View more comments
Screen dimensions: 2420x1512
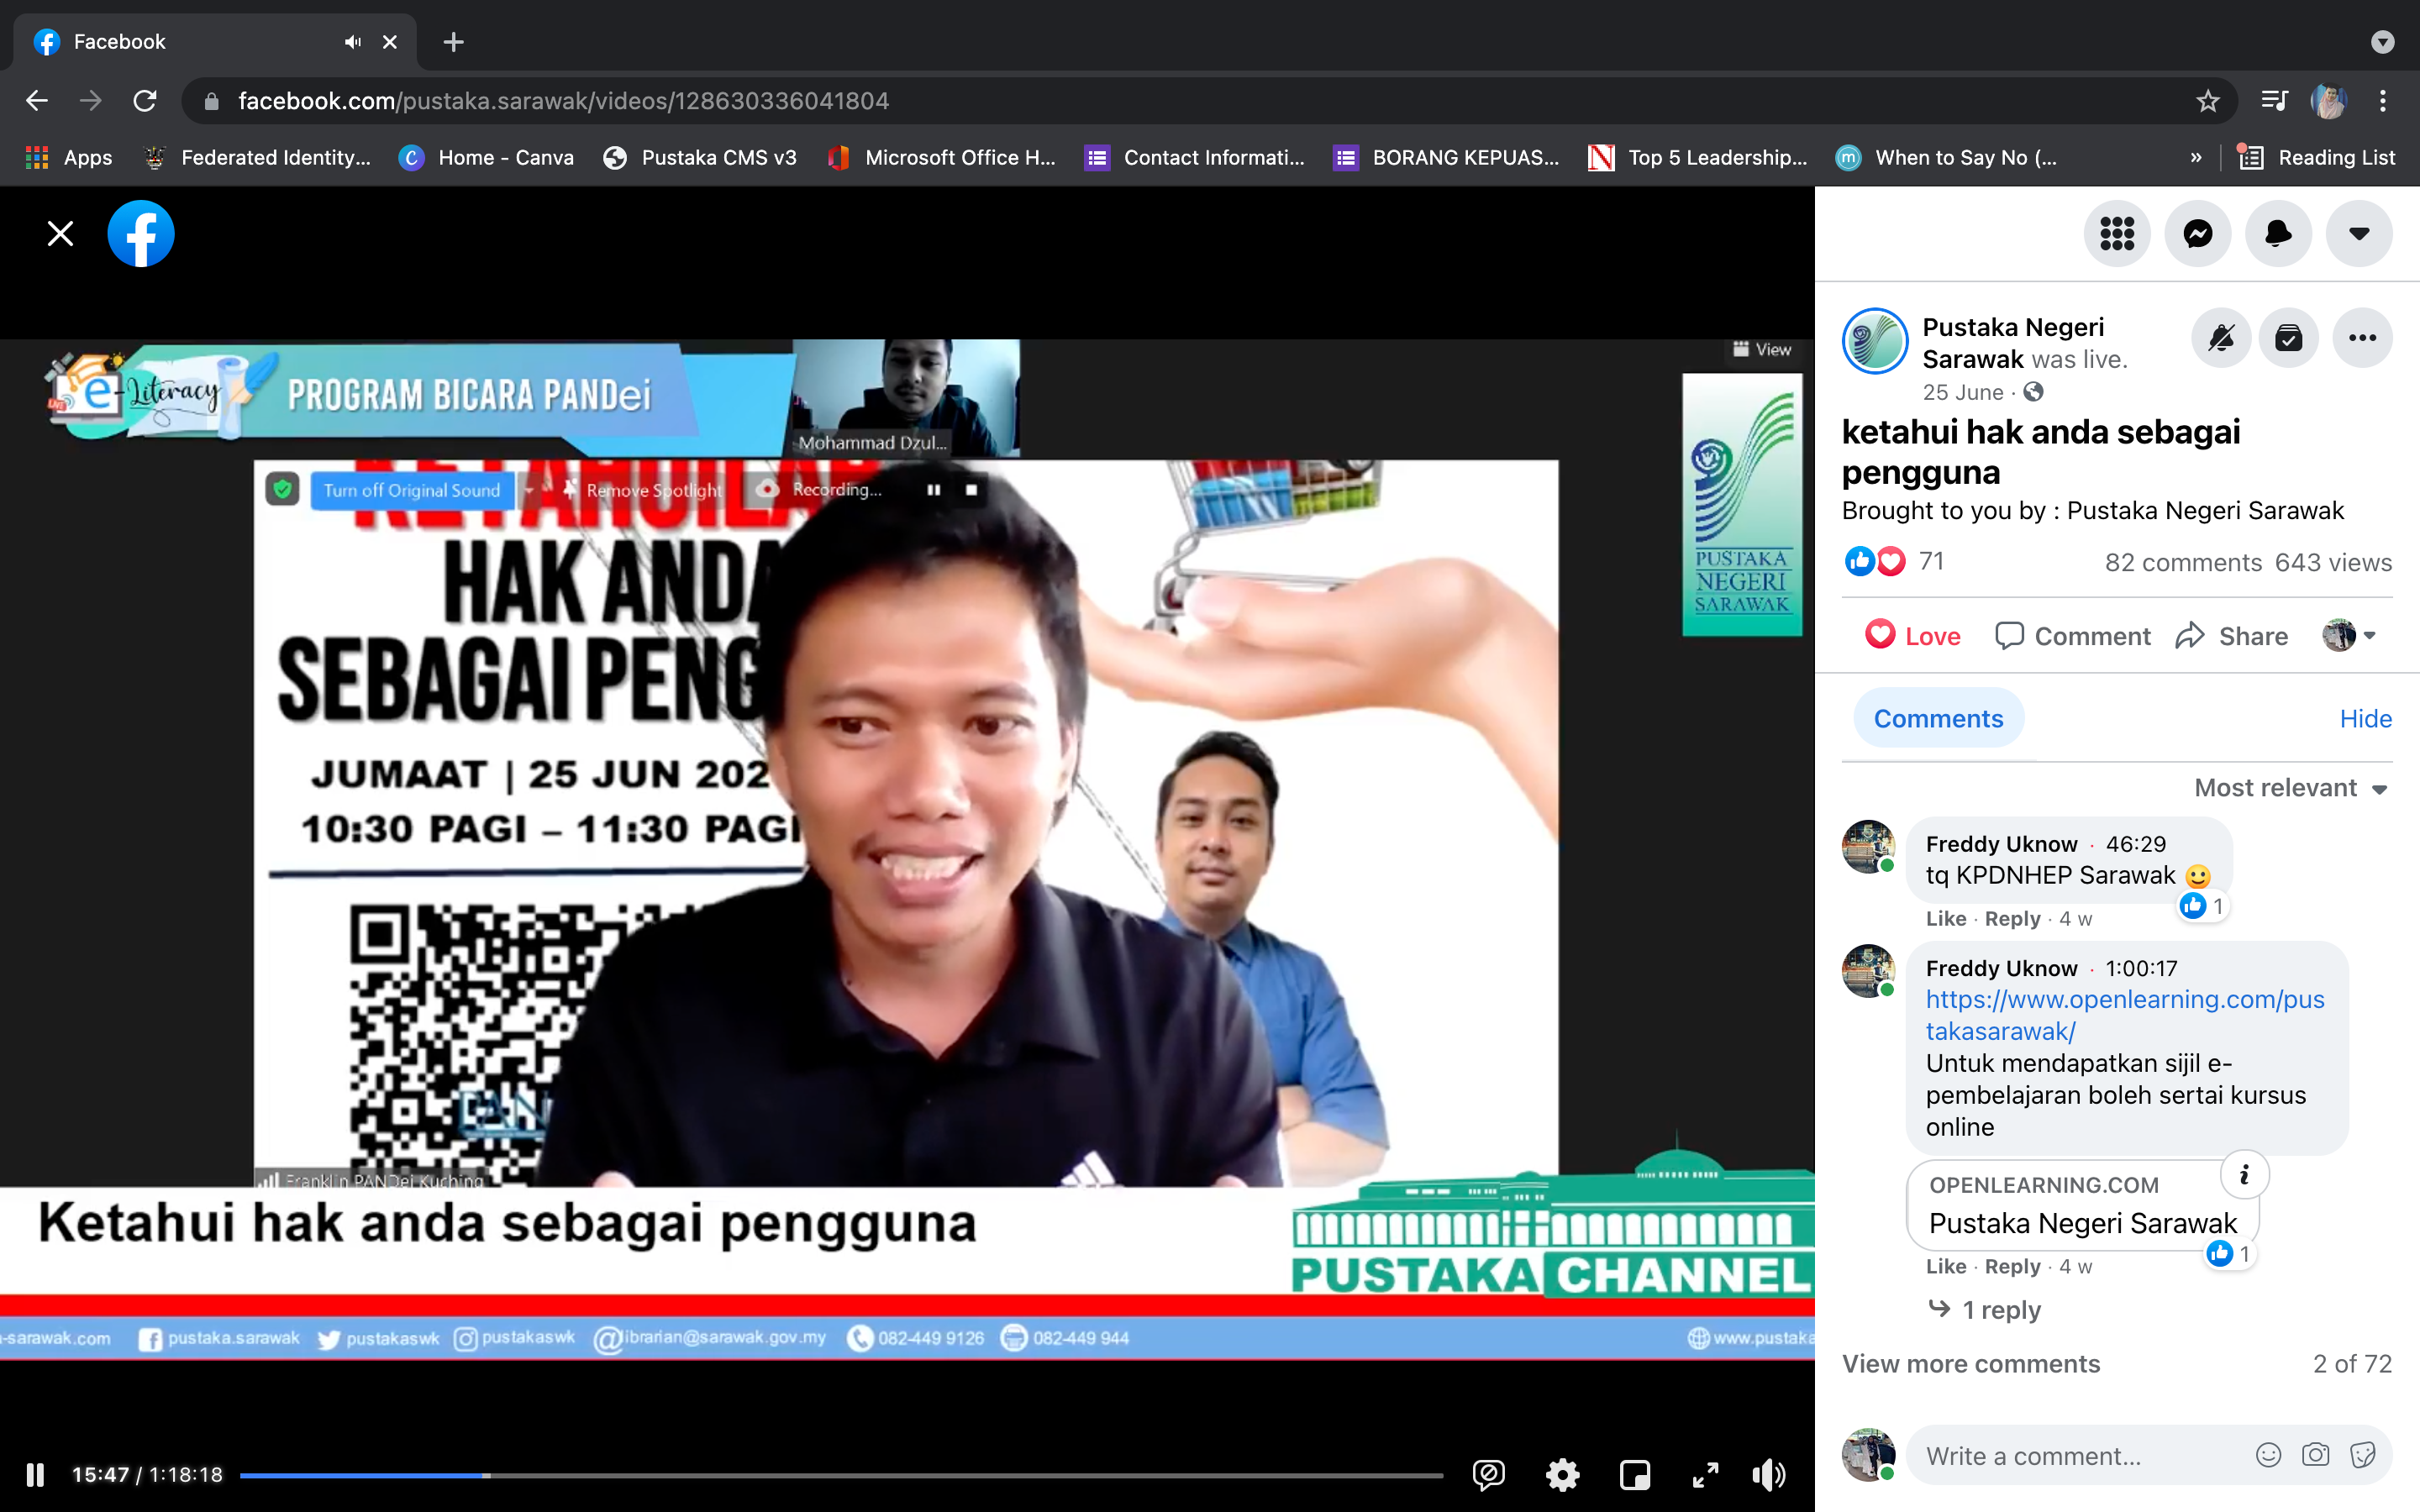pyautogui.click(x=1971, y=1364)
